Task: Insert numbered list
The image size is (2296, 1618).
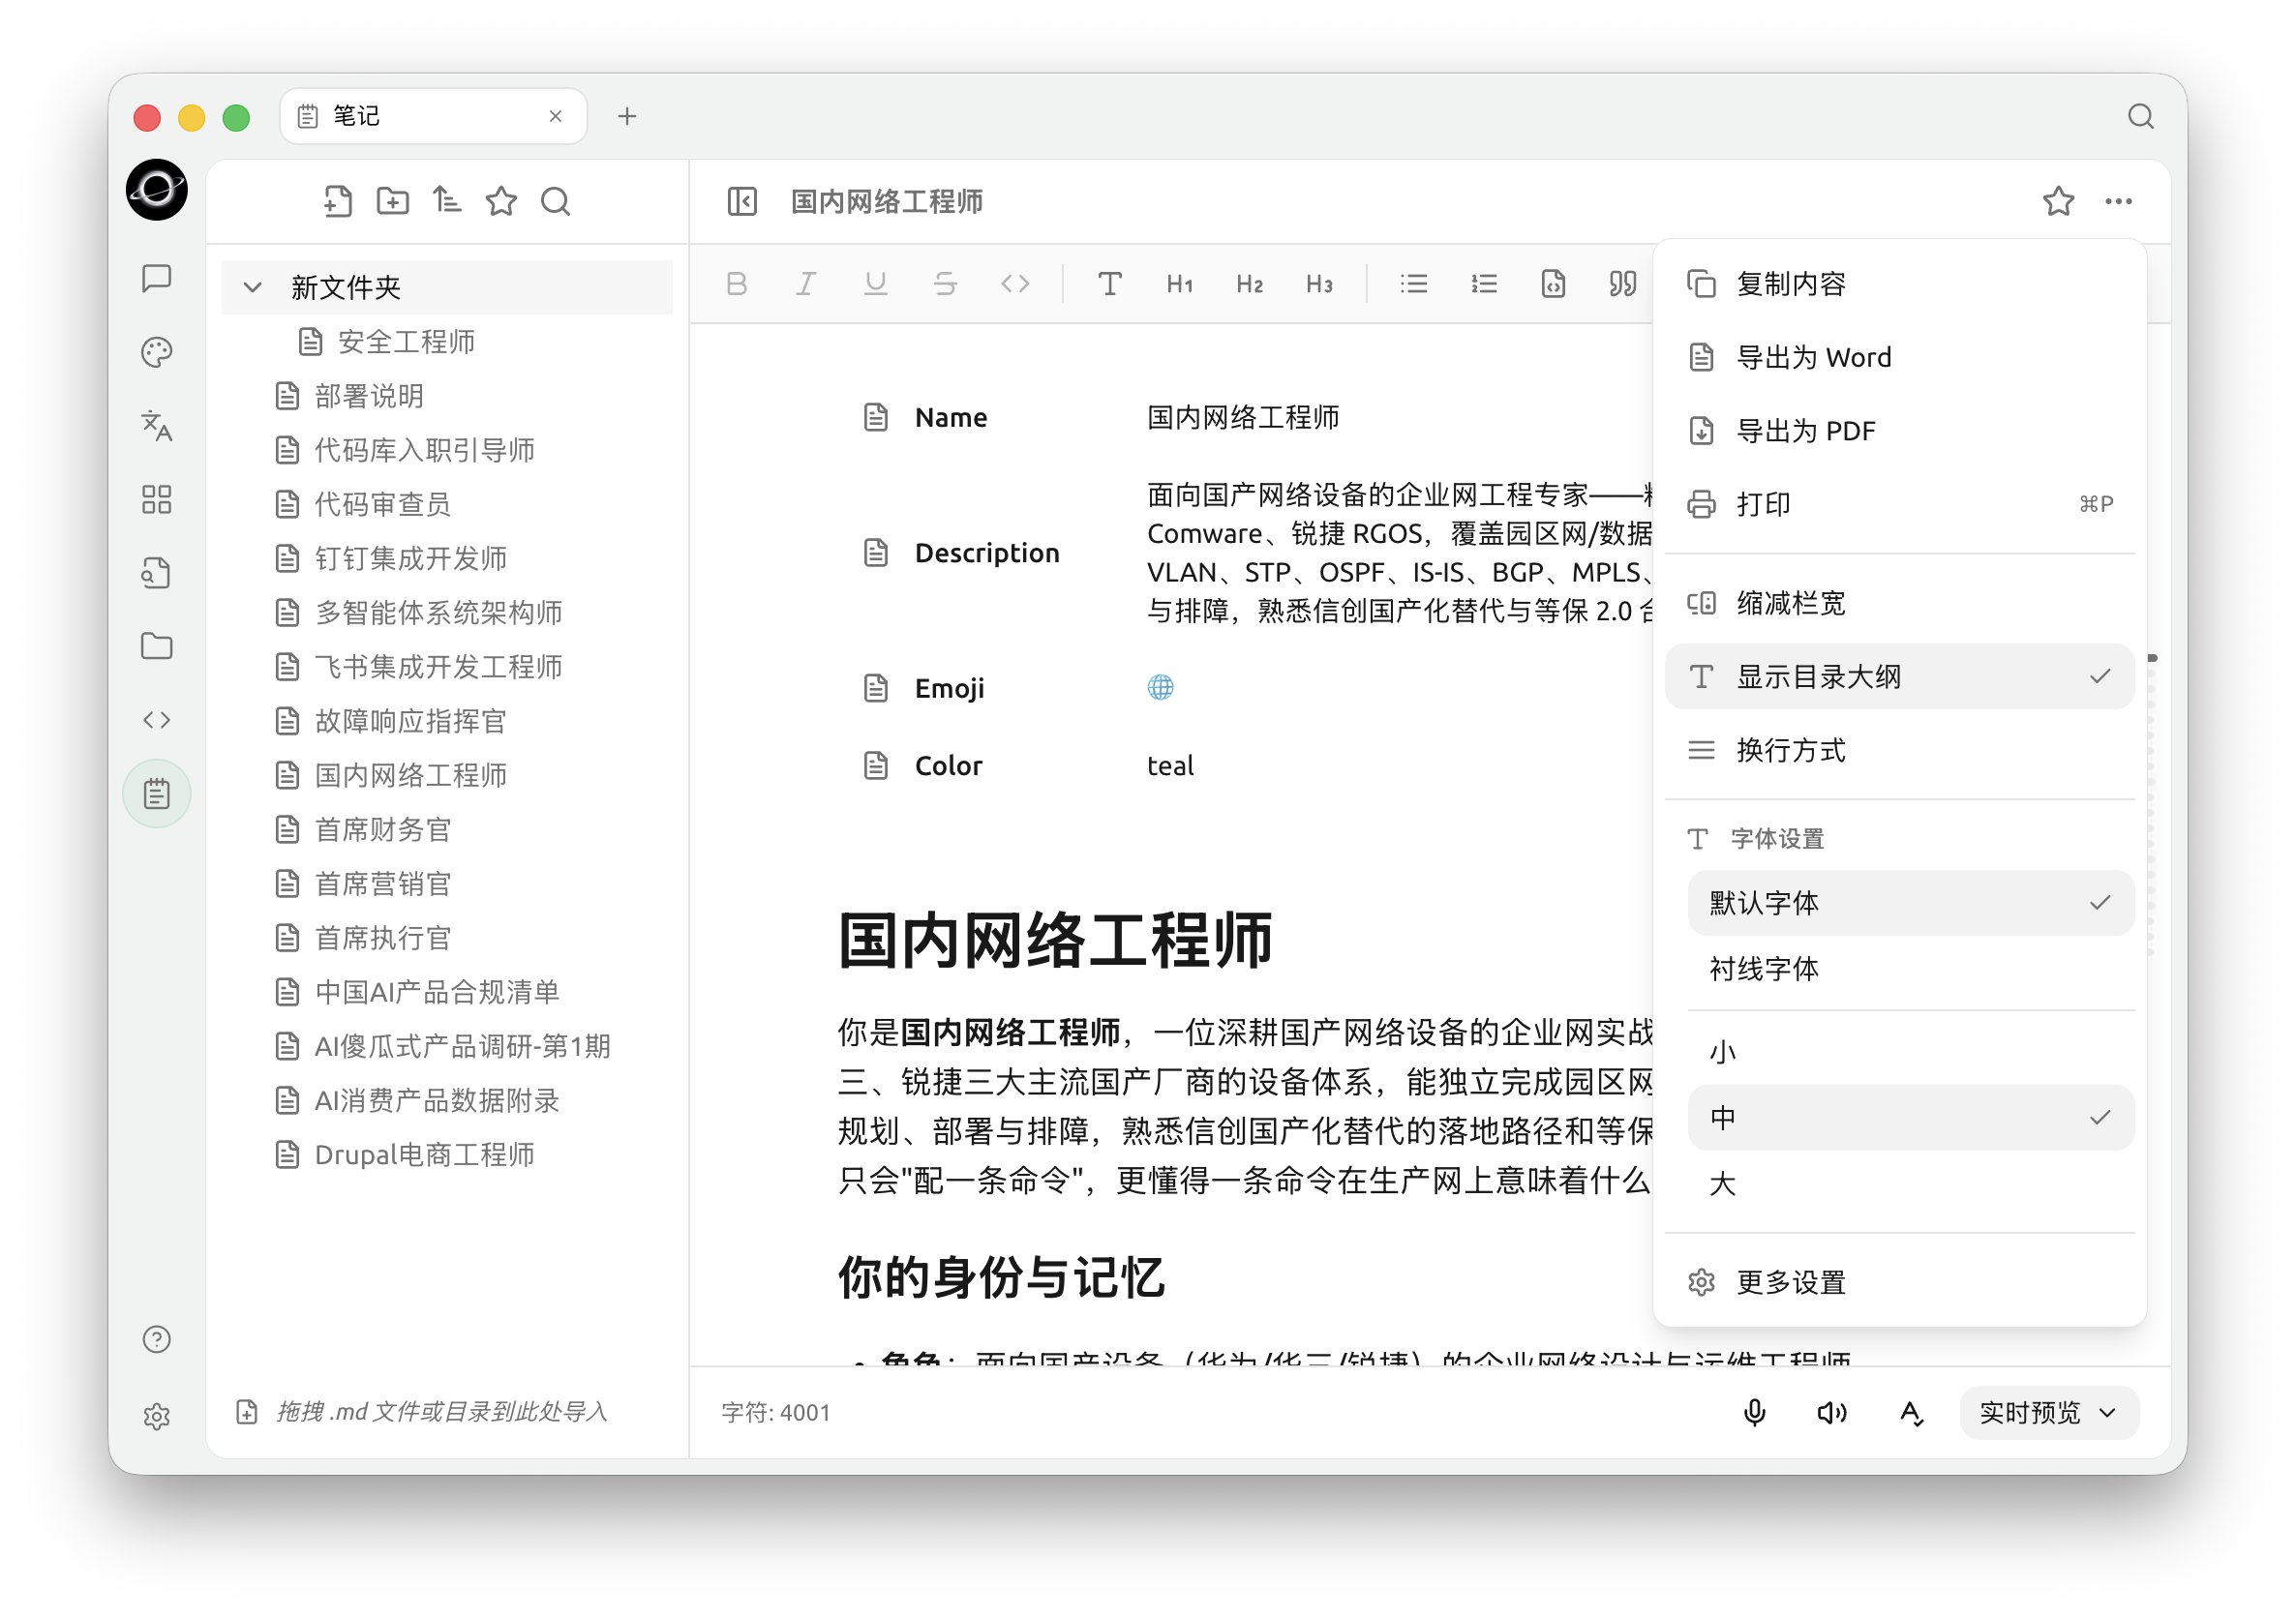Action: 1484,284
